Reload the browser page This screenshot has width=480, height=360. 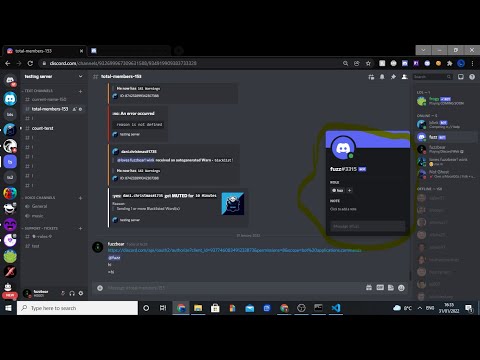click(x=30, y=63)
